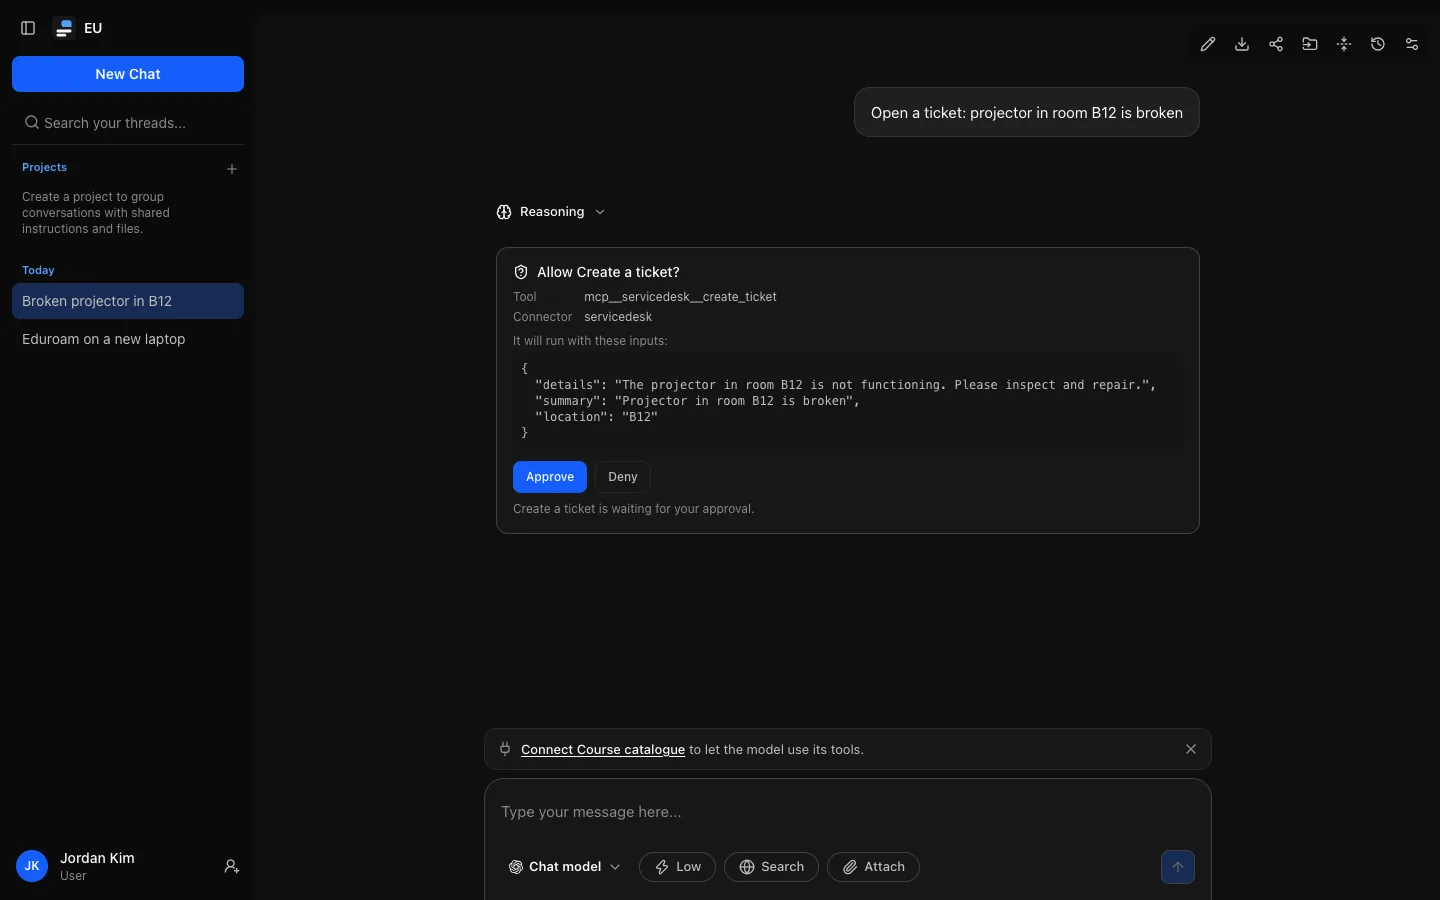Click the waiting for your approval status text

pyautogui.click(x=634, y=509)
